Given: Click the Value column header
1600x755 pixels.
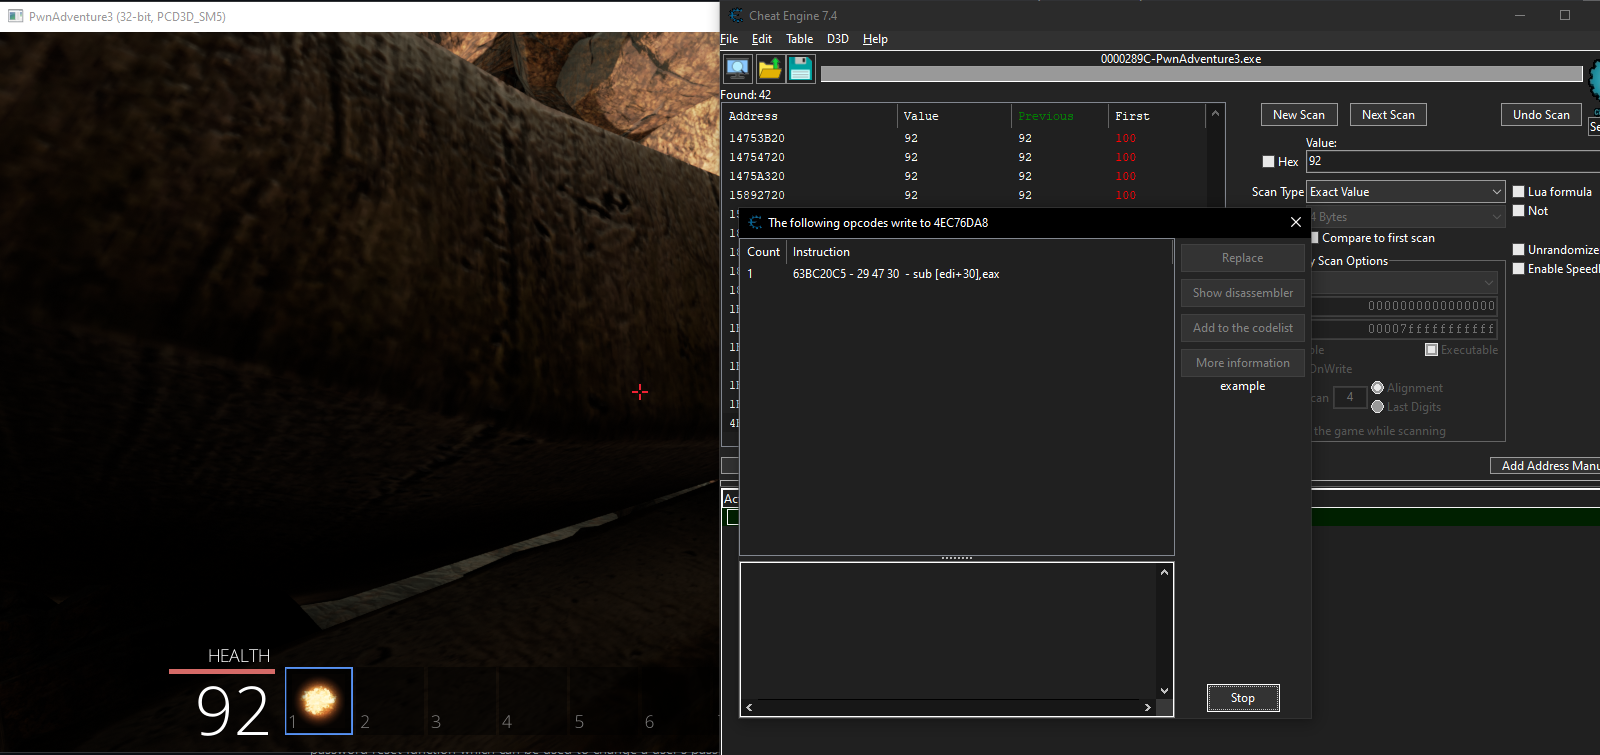Looking at the screenshot, I should [954, 116].
